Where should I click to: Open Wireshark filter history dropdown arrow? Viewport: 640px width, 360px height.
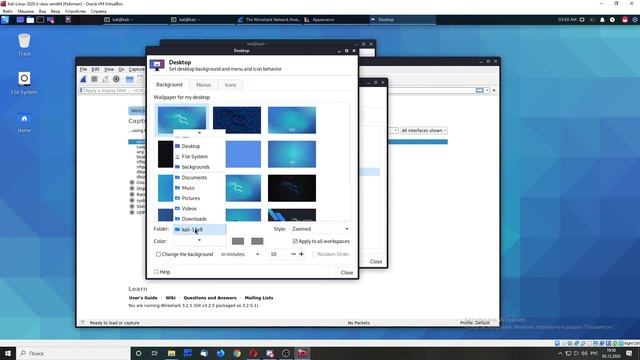tap(487, 90)
